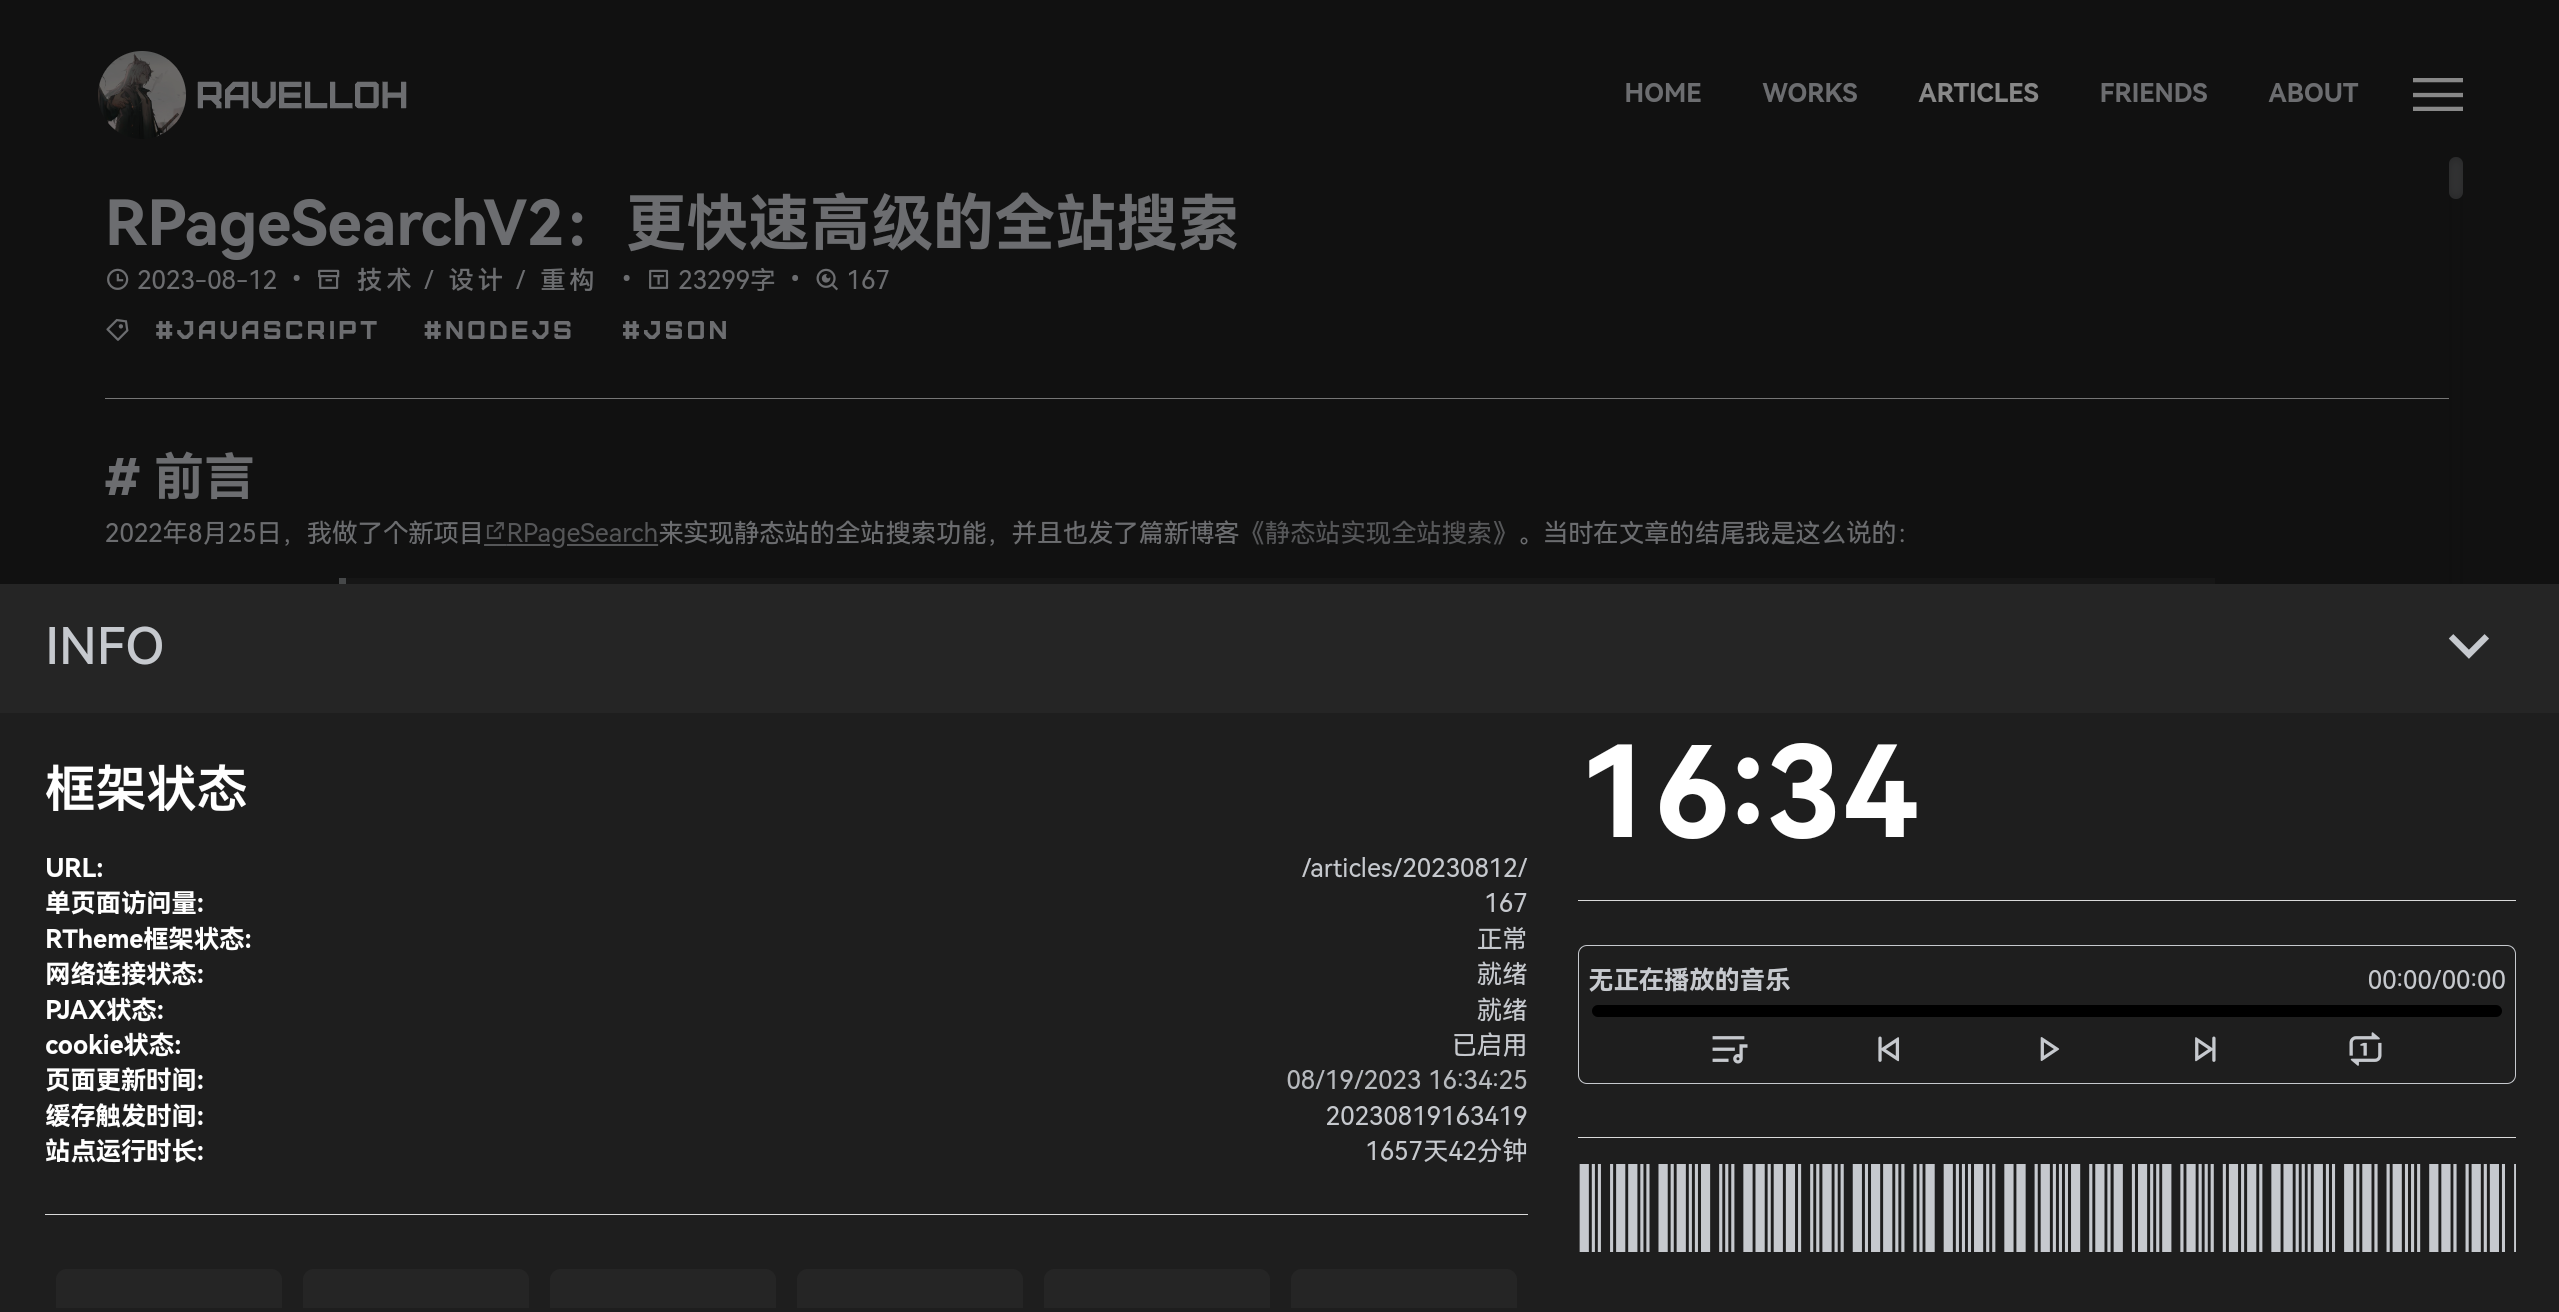Click the view-count icon beside 167
The width and height of the screenshot is (2559, 1312).
(826, 280)
